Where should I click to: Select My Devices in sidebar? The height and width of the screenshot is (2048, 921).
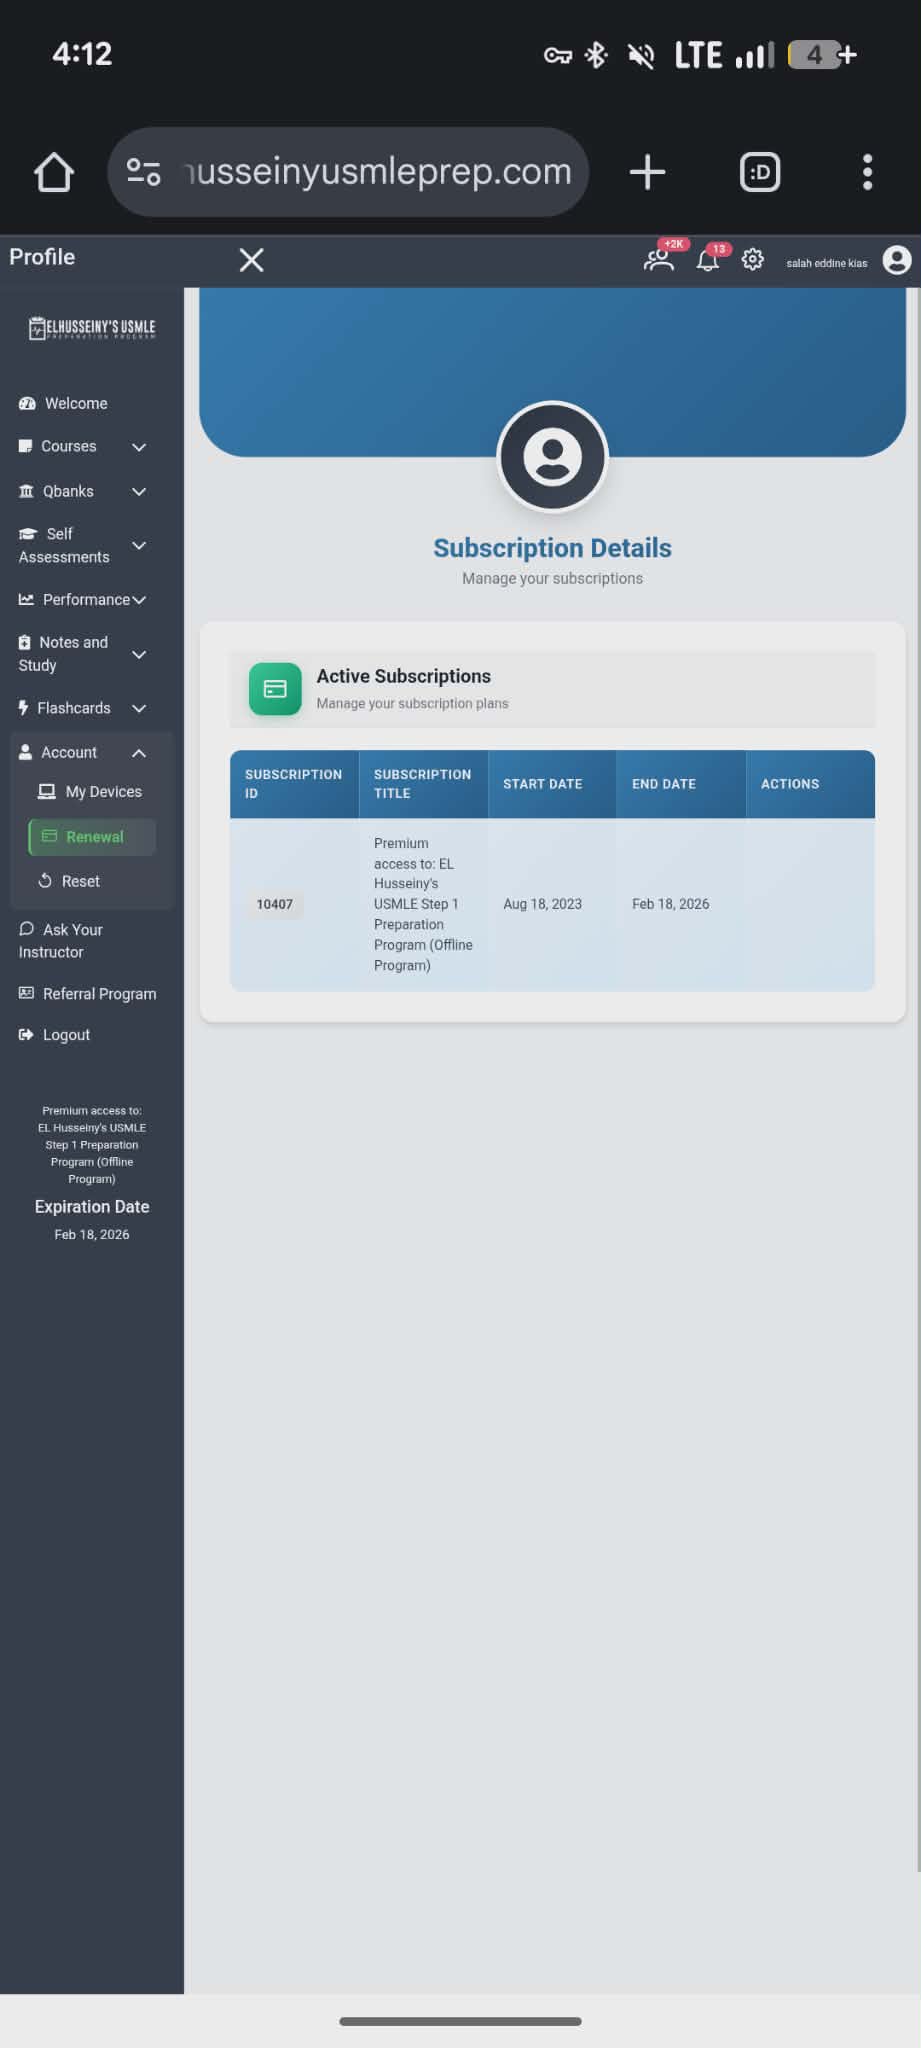(x=102, y=791)
